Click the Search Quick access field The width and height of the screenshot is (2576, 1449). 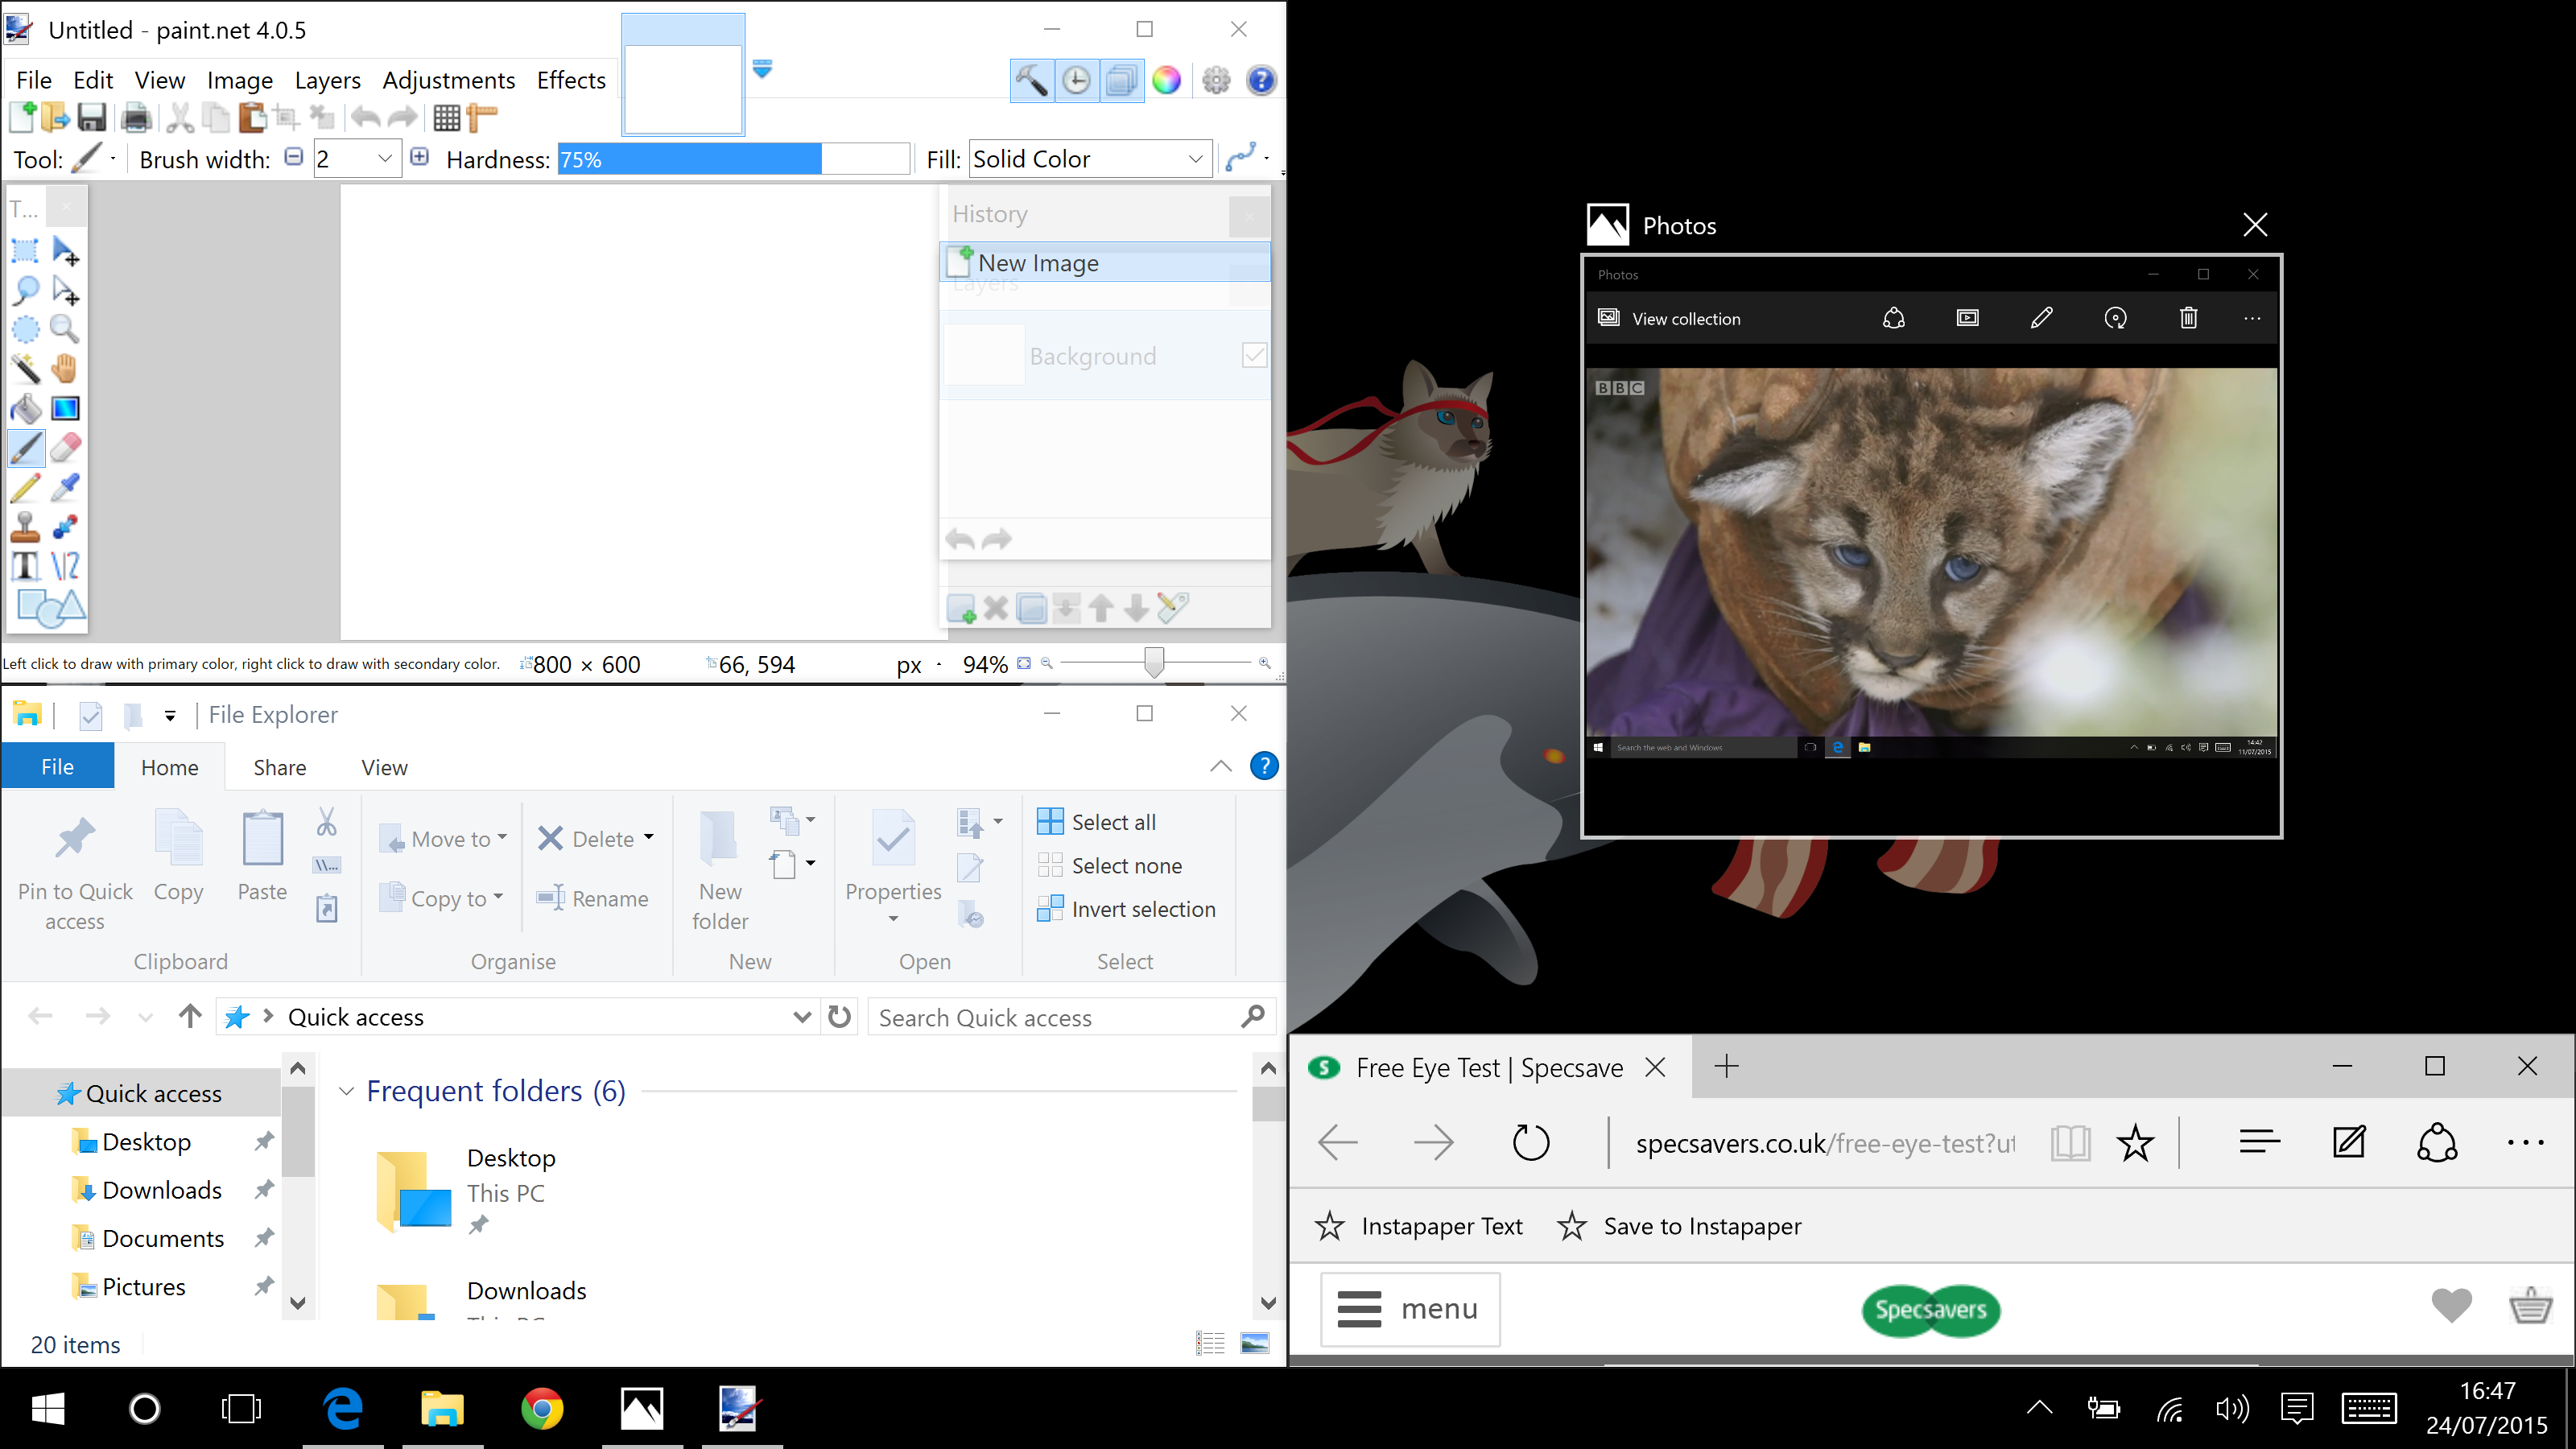tap(1050, 1017)
